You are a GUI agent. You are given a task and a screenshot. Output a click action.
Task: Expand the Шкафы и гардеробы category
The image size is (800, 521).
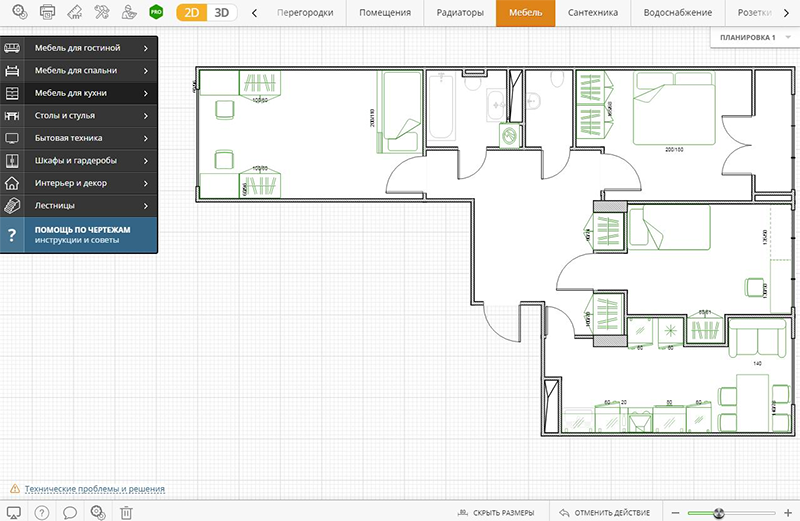point(80,161)
